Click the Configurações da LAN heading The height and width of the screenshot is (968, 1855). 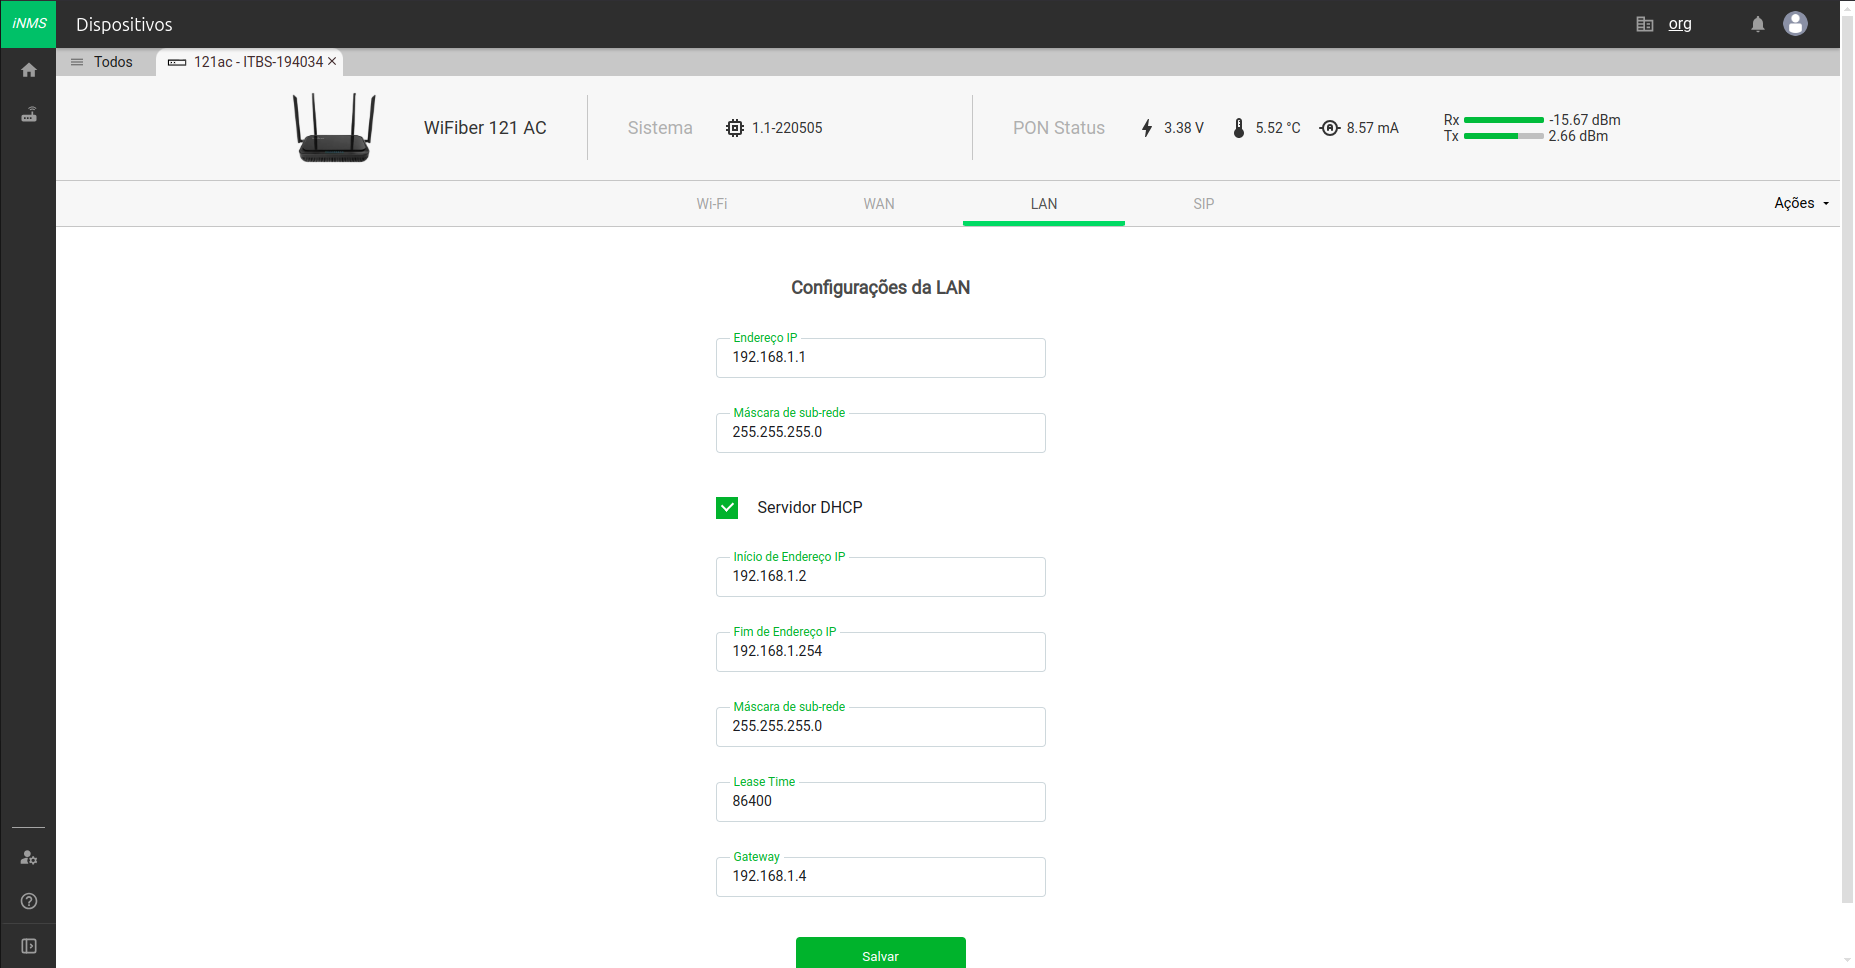tap(881, 288)
